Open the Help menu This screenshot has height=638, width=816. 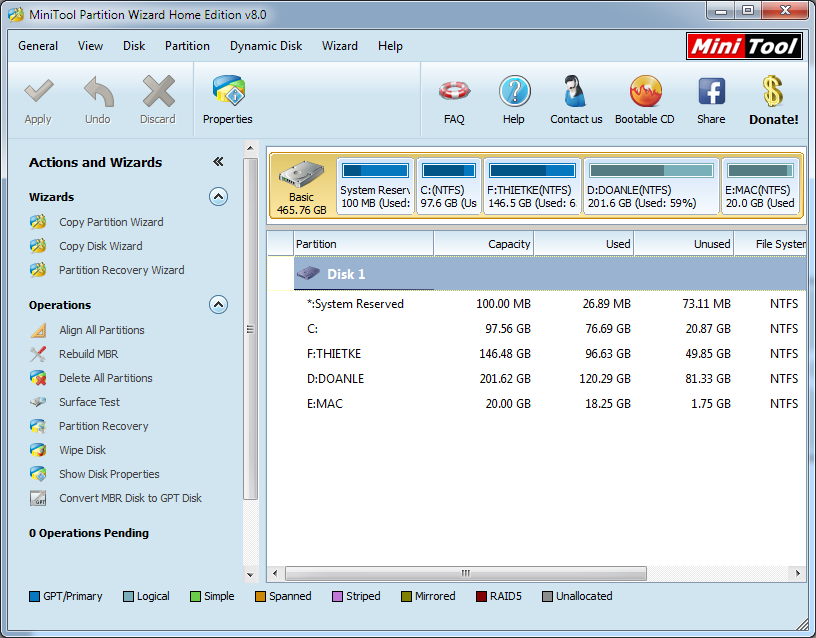390,46
